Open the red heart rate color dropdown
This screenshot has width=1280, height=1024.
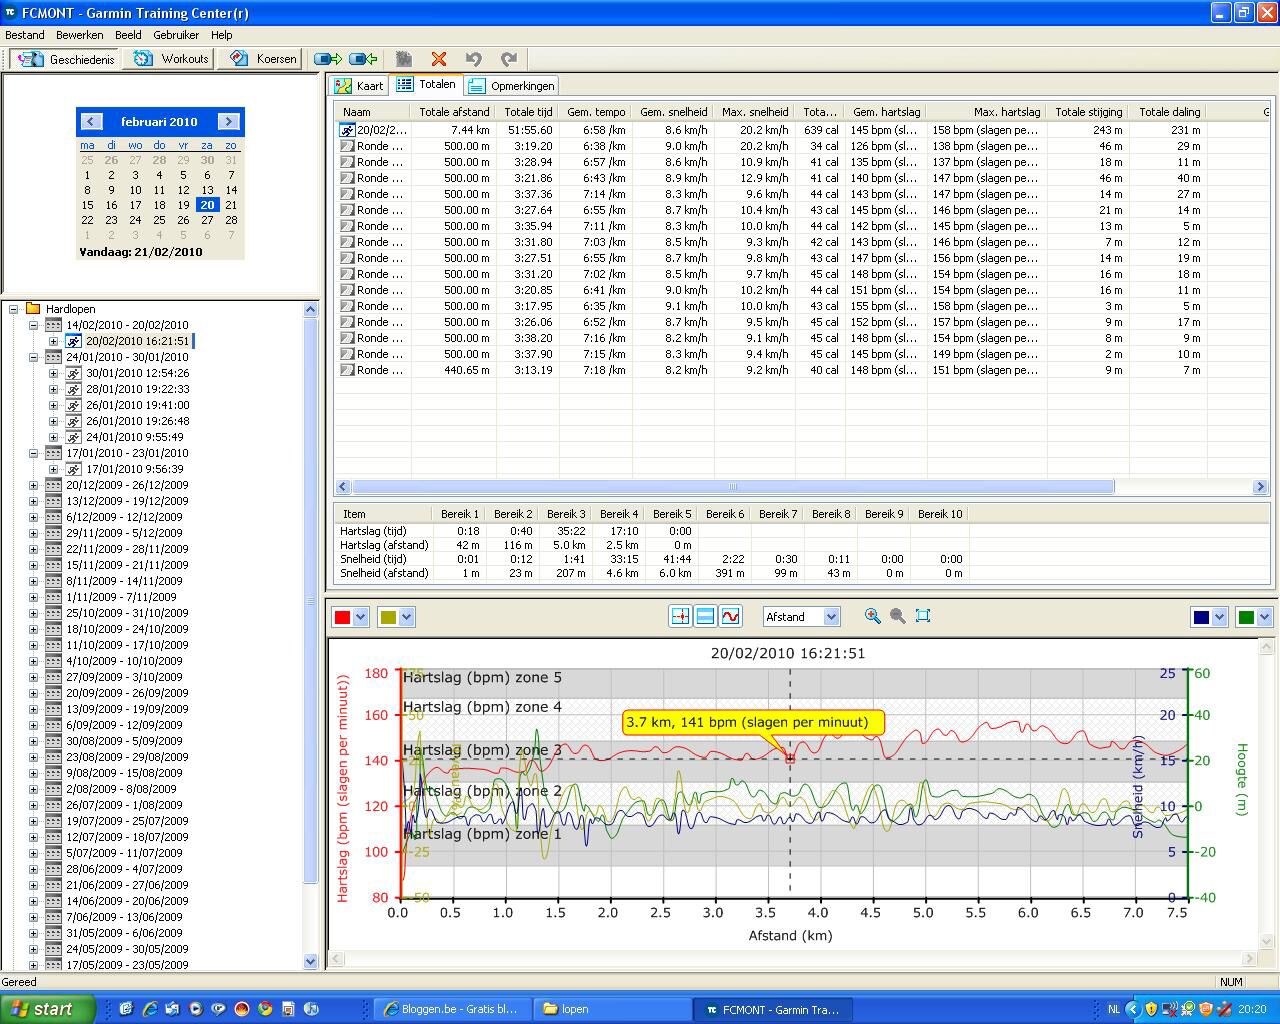coord(361,616)
